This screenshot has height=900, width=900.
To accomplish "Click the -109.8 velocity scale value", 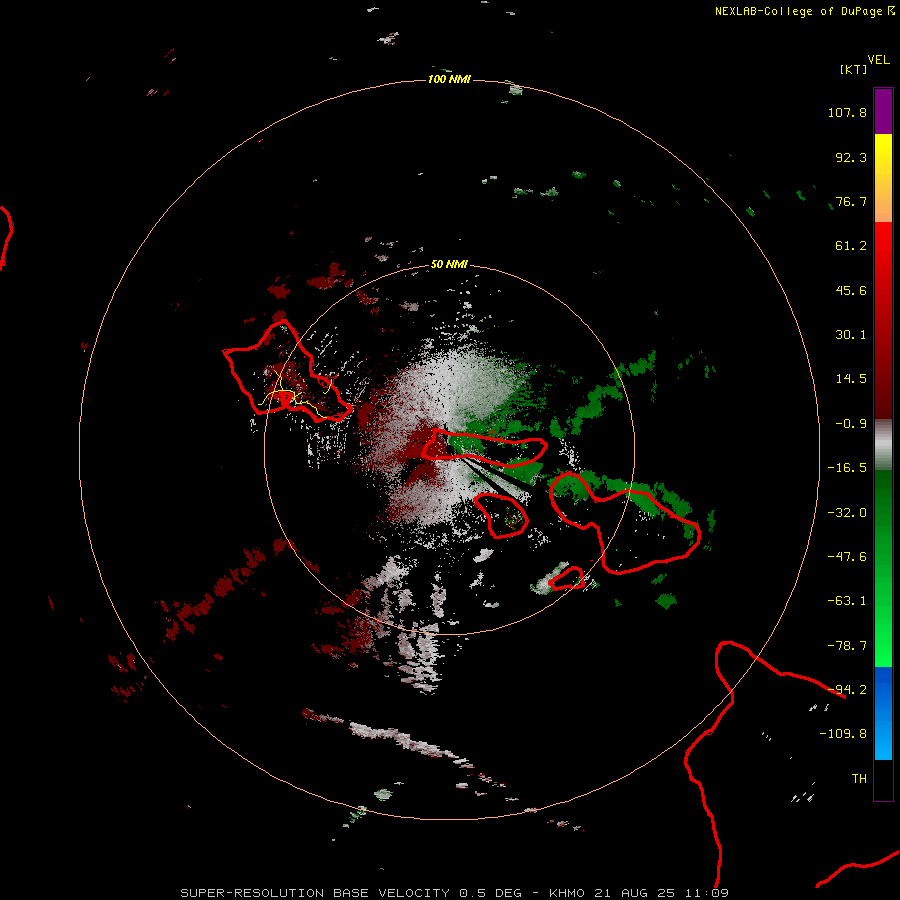I will click(843, 734).
